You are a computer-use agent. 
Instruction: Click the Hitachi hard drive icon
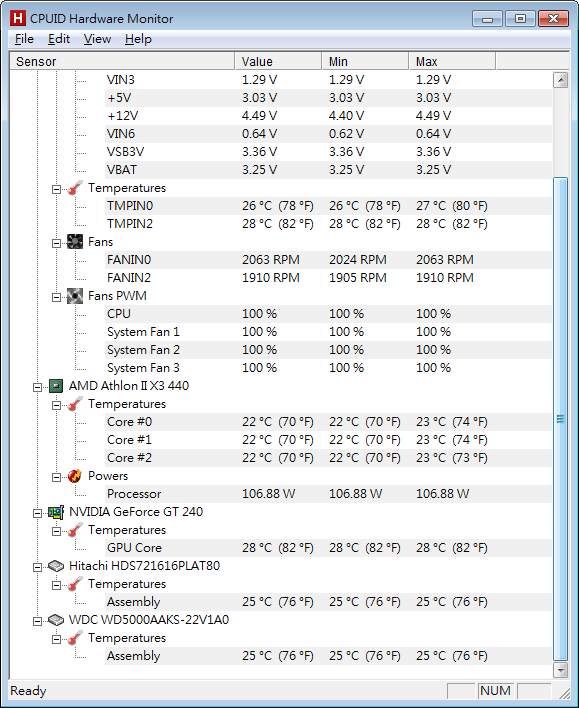[56, 566]
